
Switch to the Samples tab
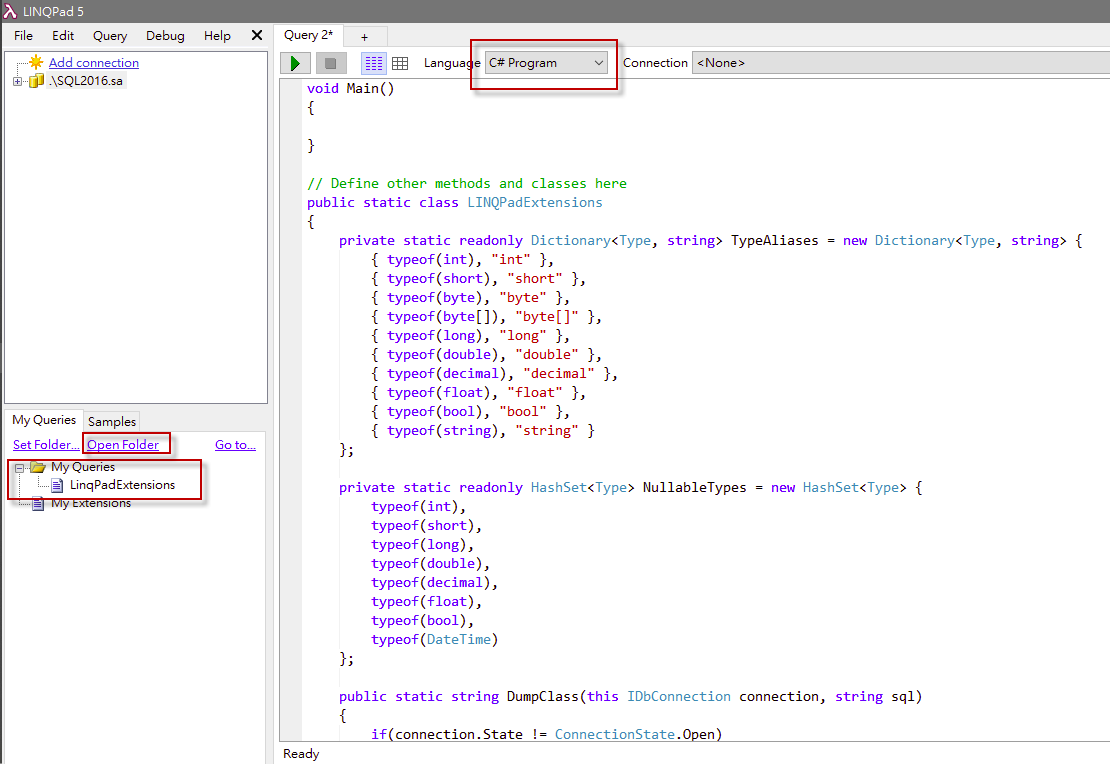click(112, 421)
